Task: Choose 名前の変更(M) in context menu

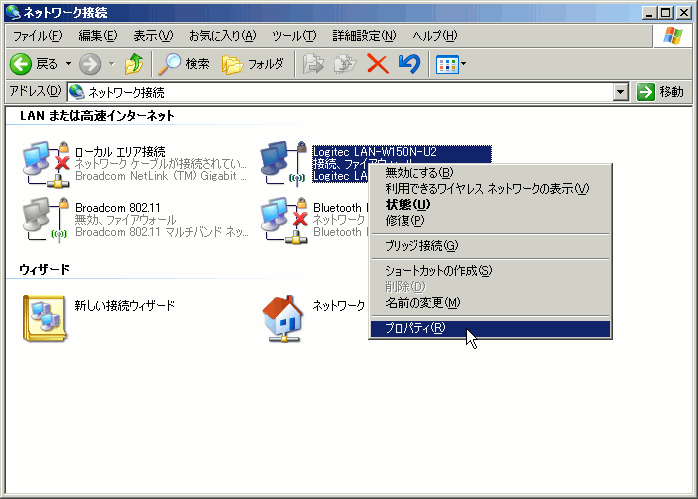Action: 490,303
